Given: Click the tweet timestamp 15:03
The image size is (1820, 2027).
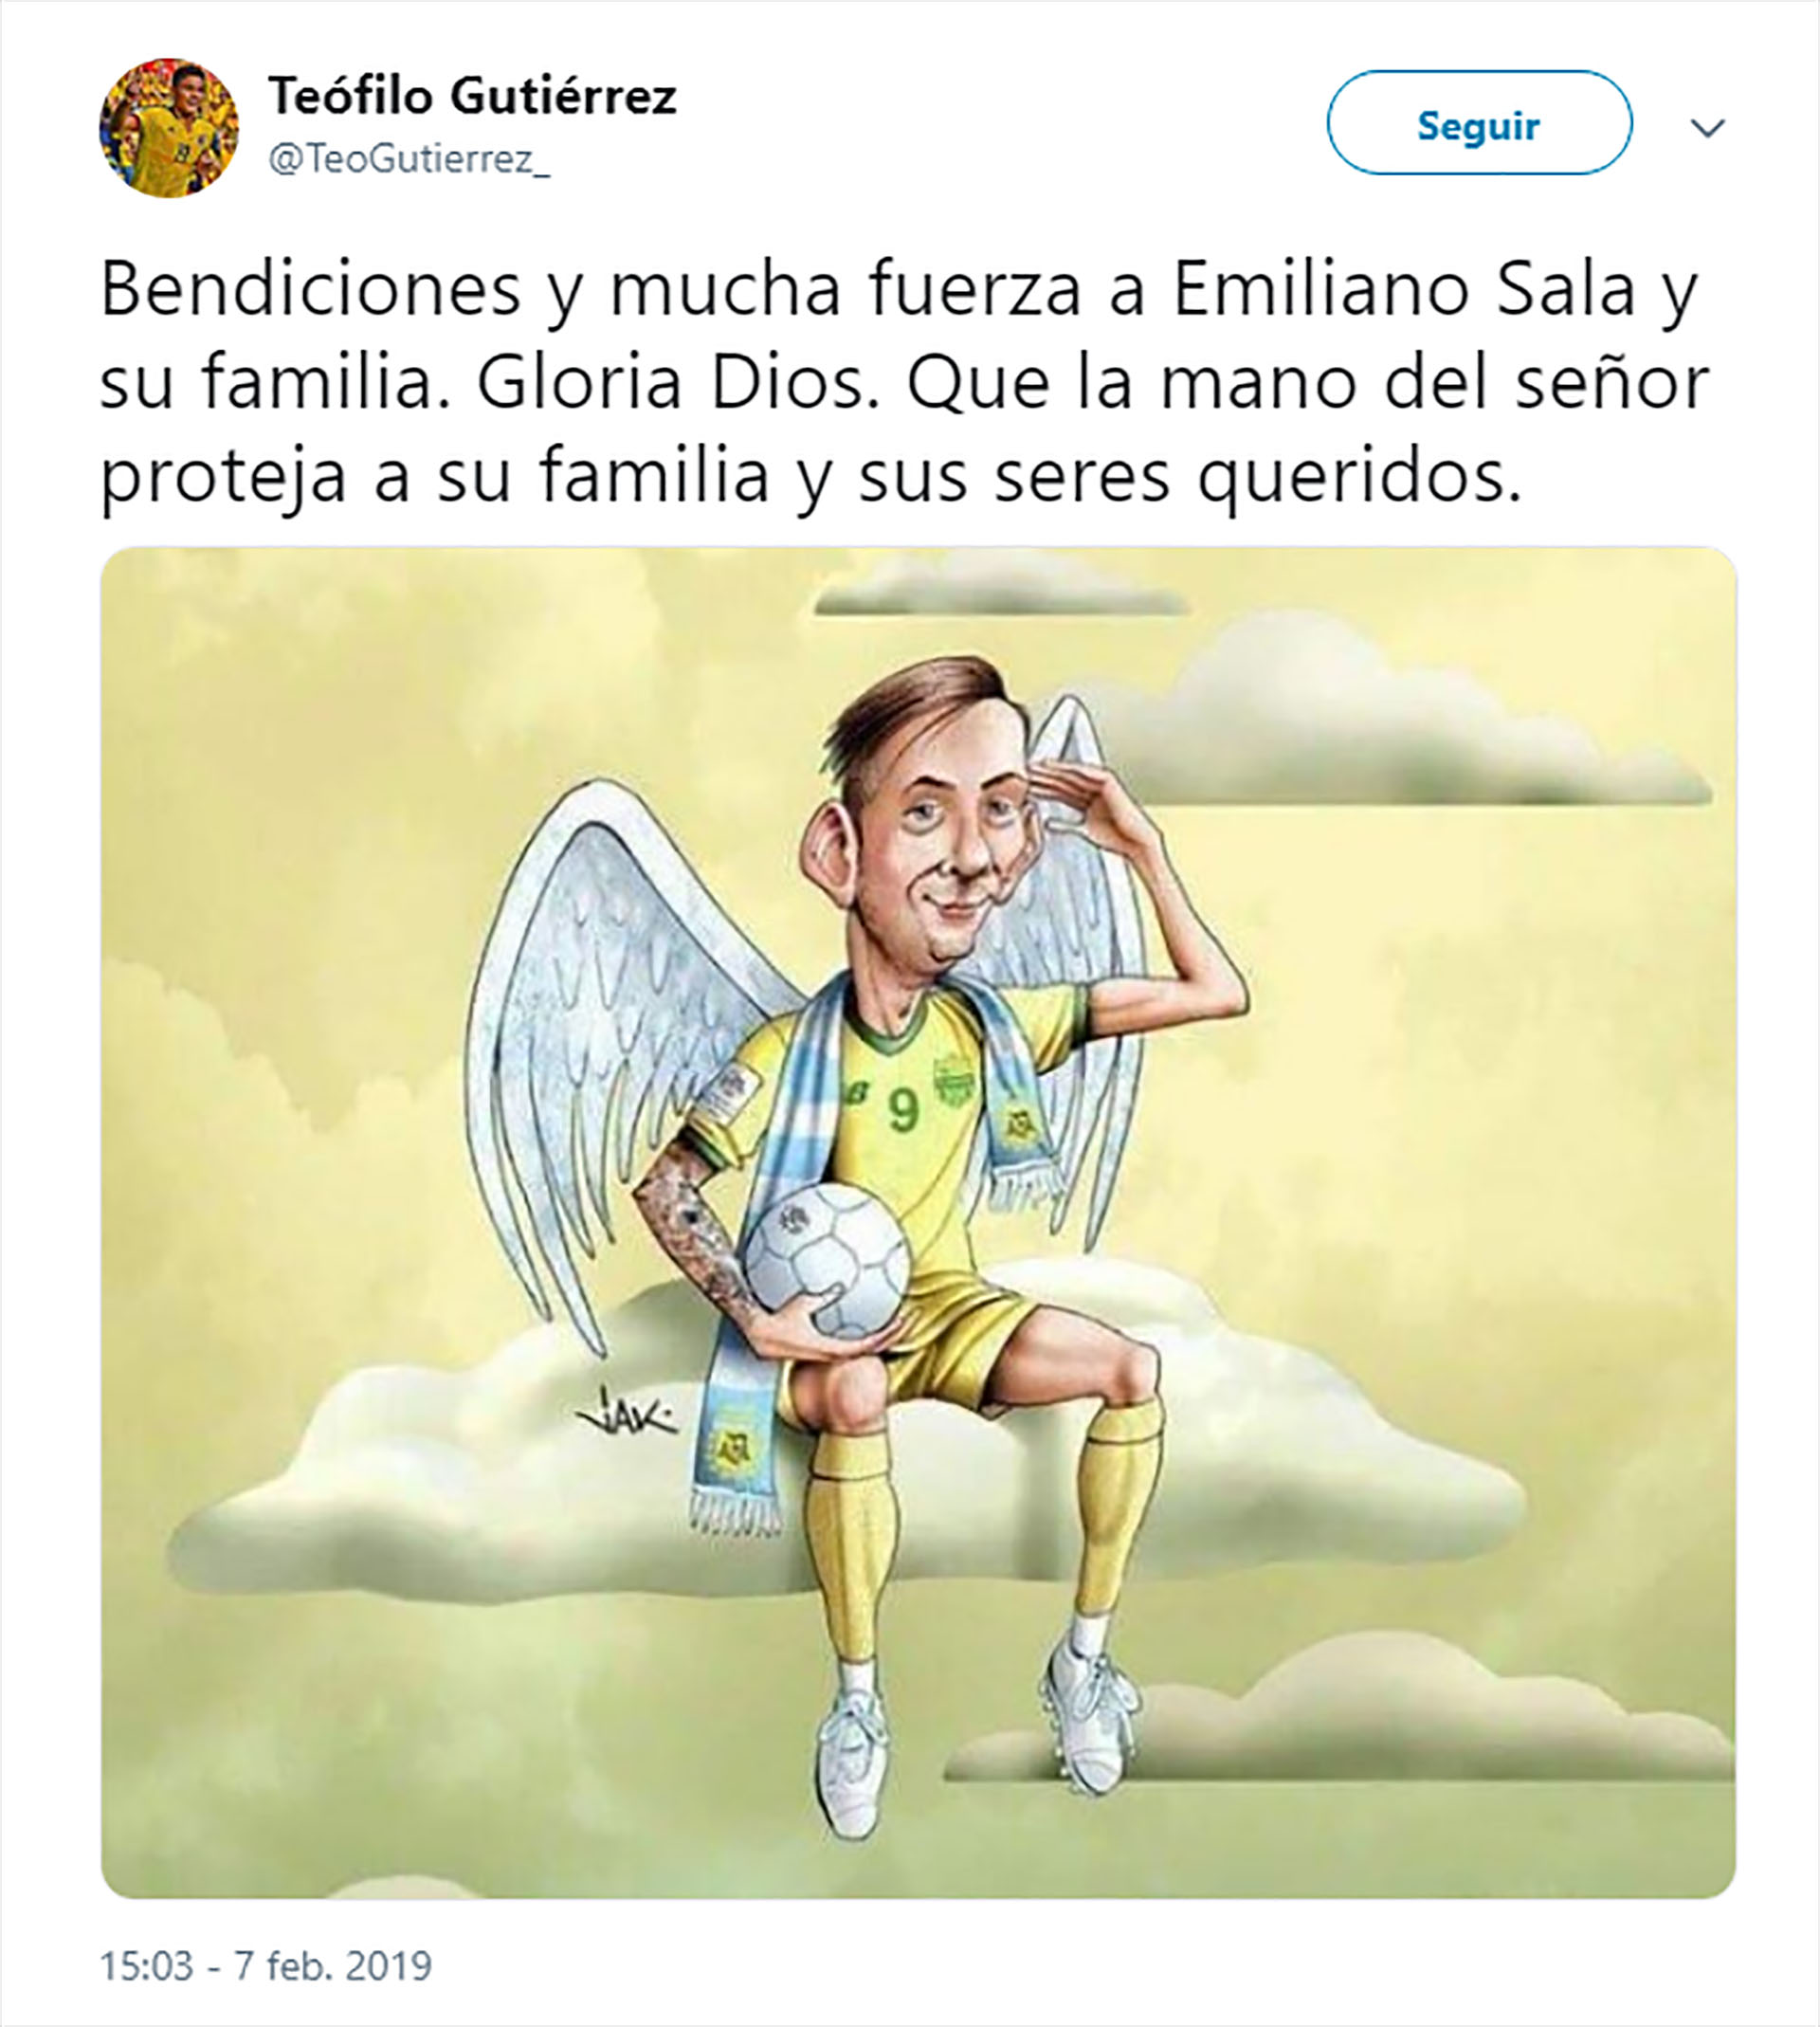Looking at the screenshot, I should pyautogui.click(x=145, y=1966).
